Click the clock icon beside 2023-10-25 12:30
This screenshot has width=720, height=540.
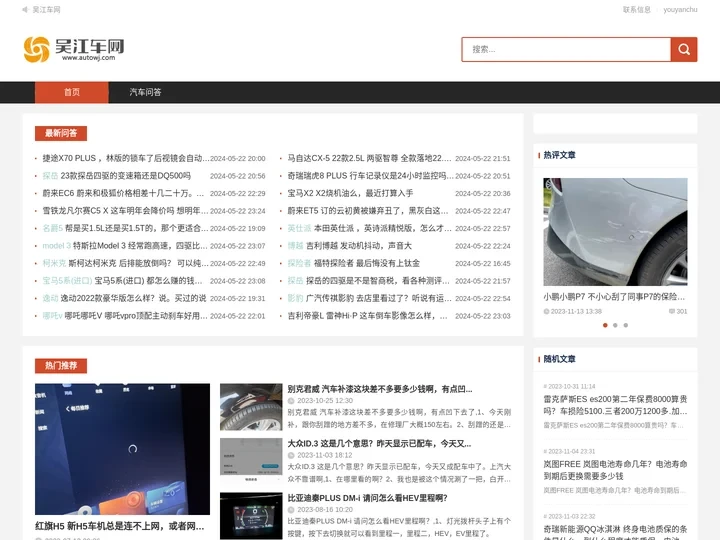291,401
